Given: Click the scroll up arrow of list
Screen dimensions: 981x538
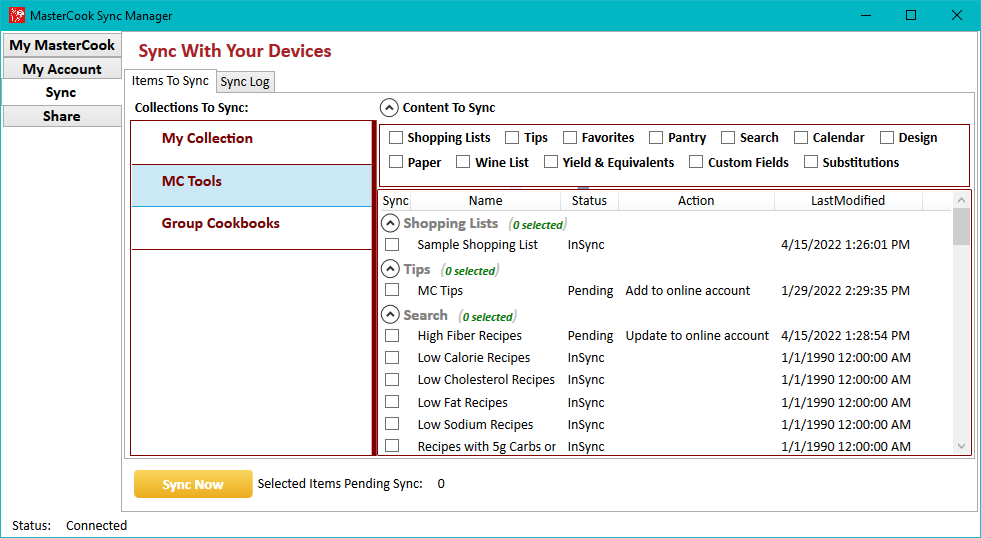Looking at the screenshot, I should 962,200.
